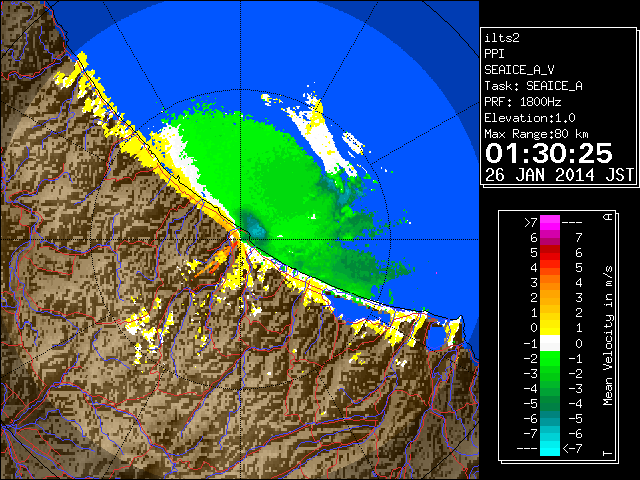Click the '<-7' label at the legend bottom
Screen dimensions: 640x480
click(572, 449)
